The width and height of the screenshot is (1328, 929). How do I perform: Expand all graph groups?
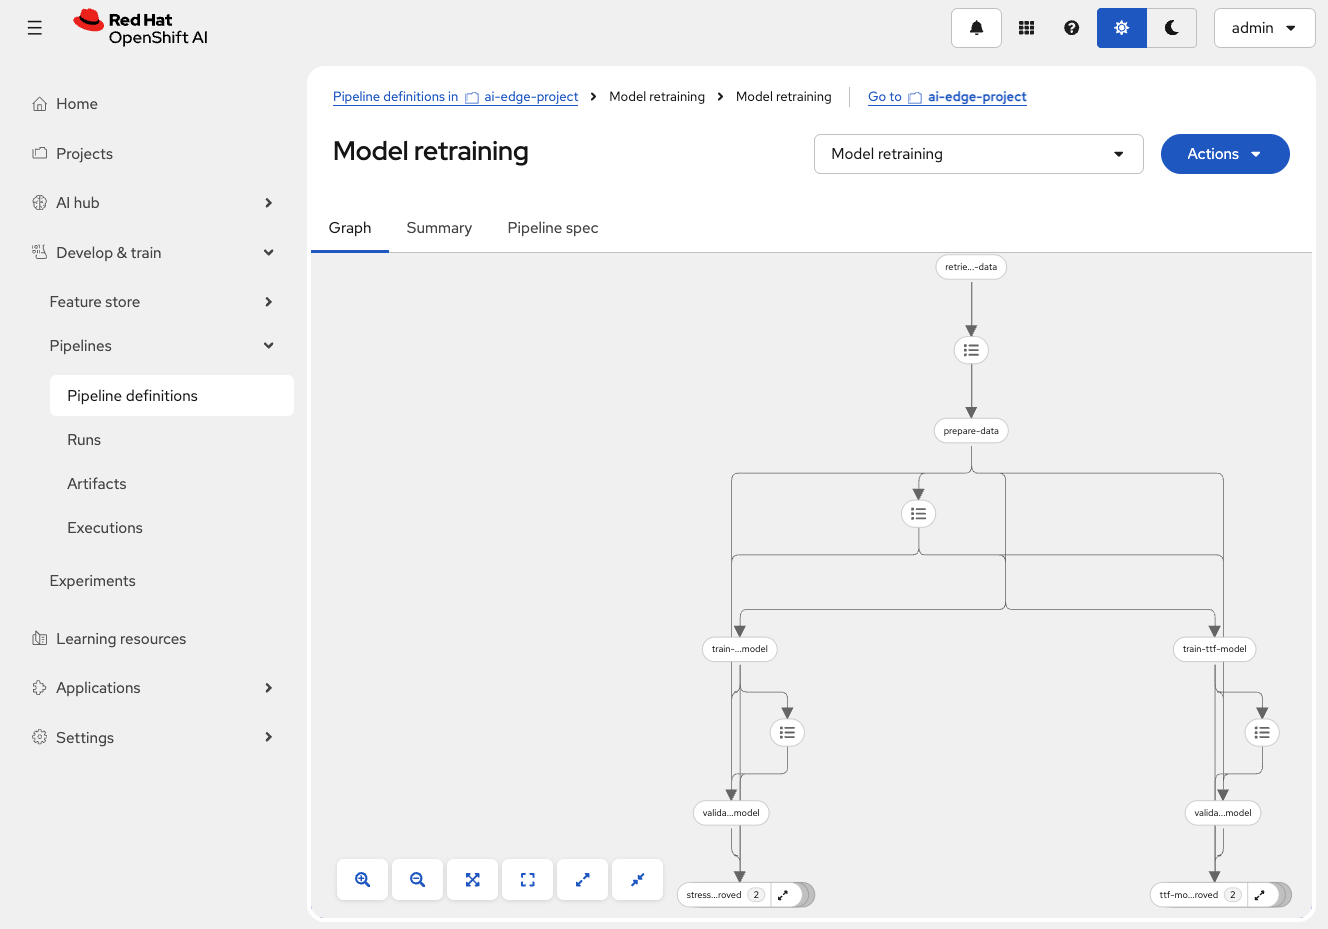pos(582,880)
